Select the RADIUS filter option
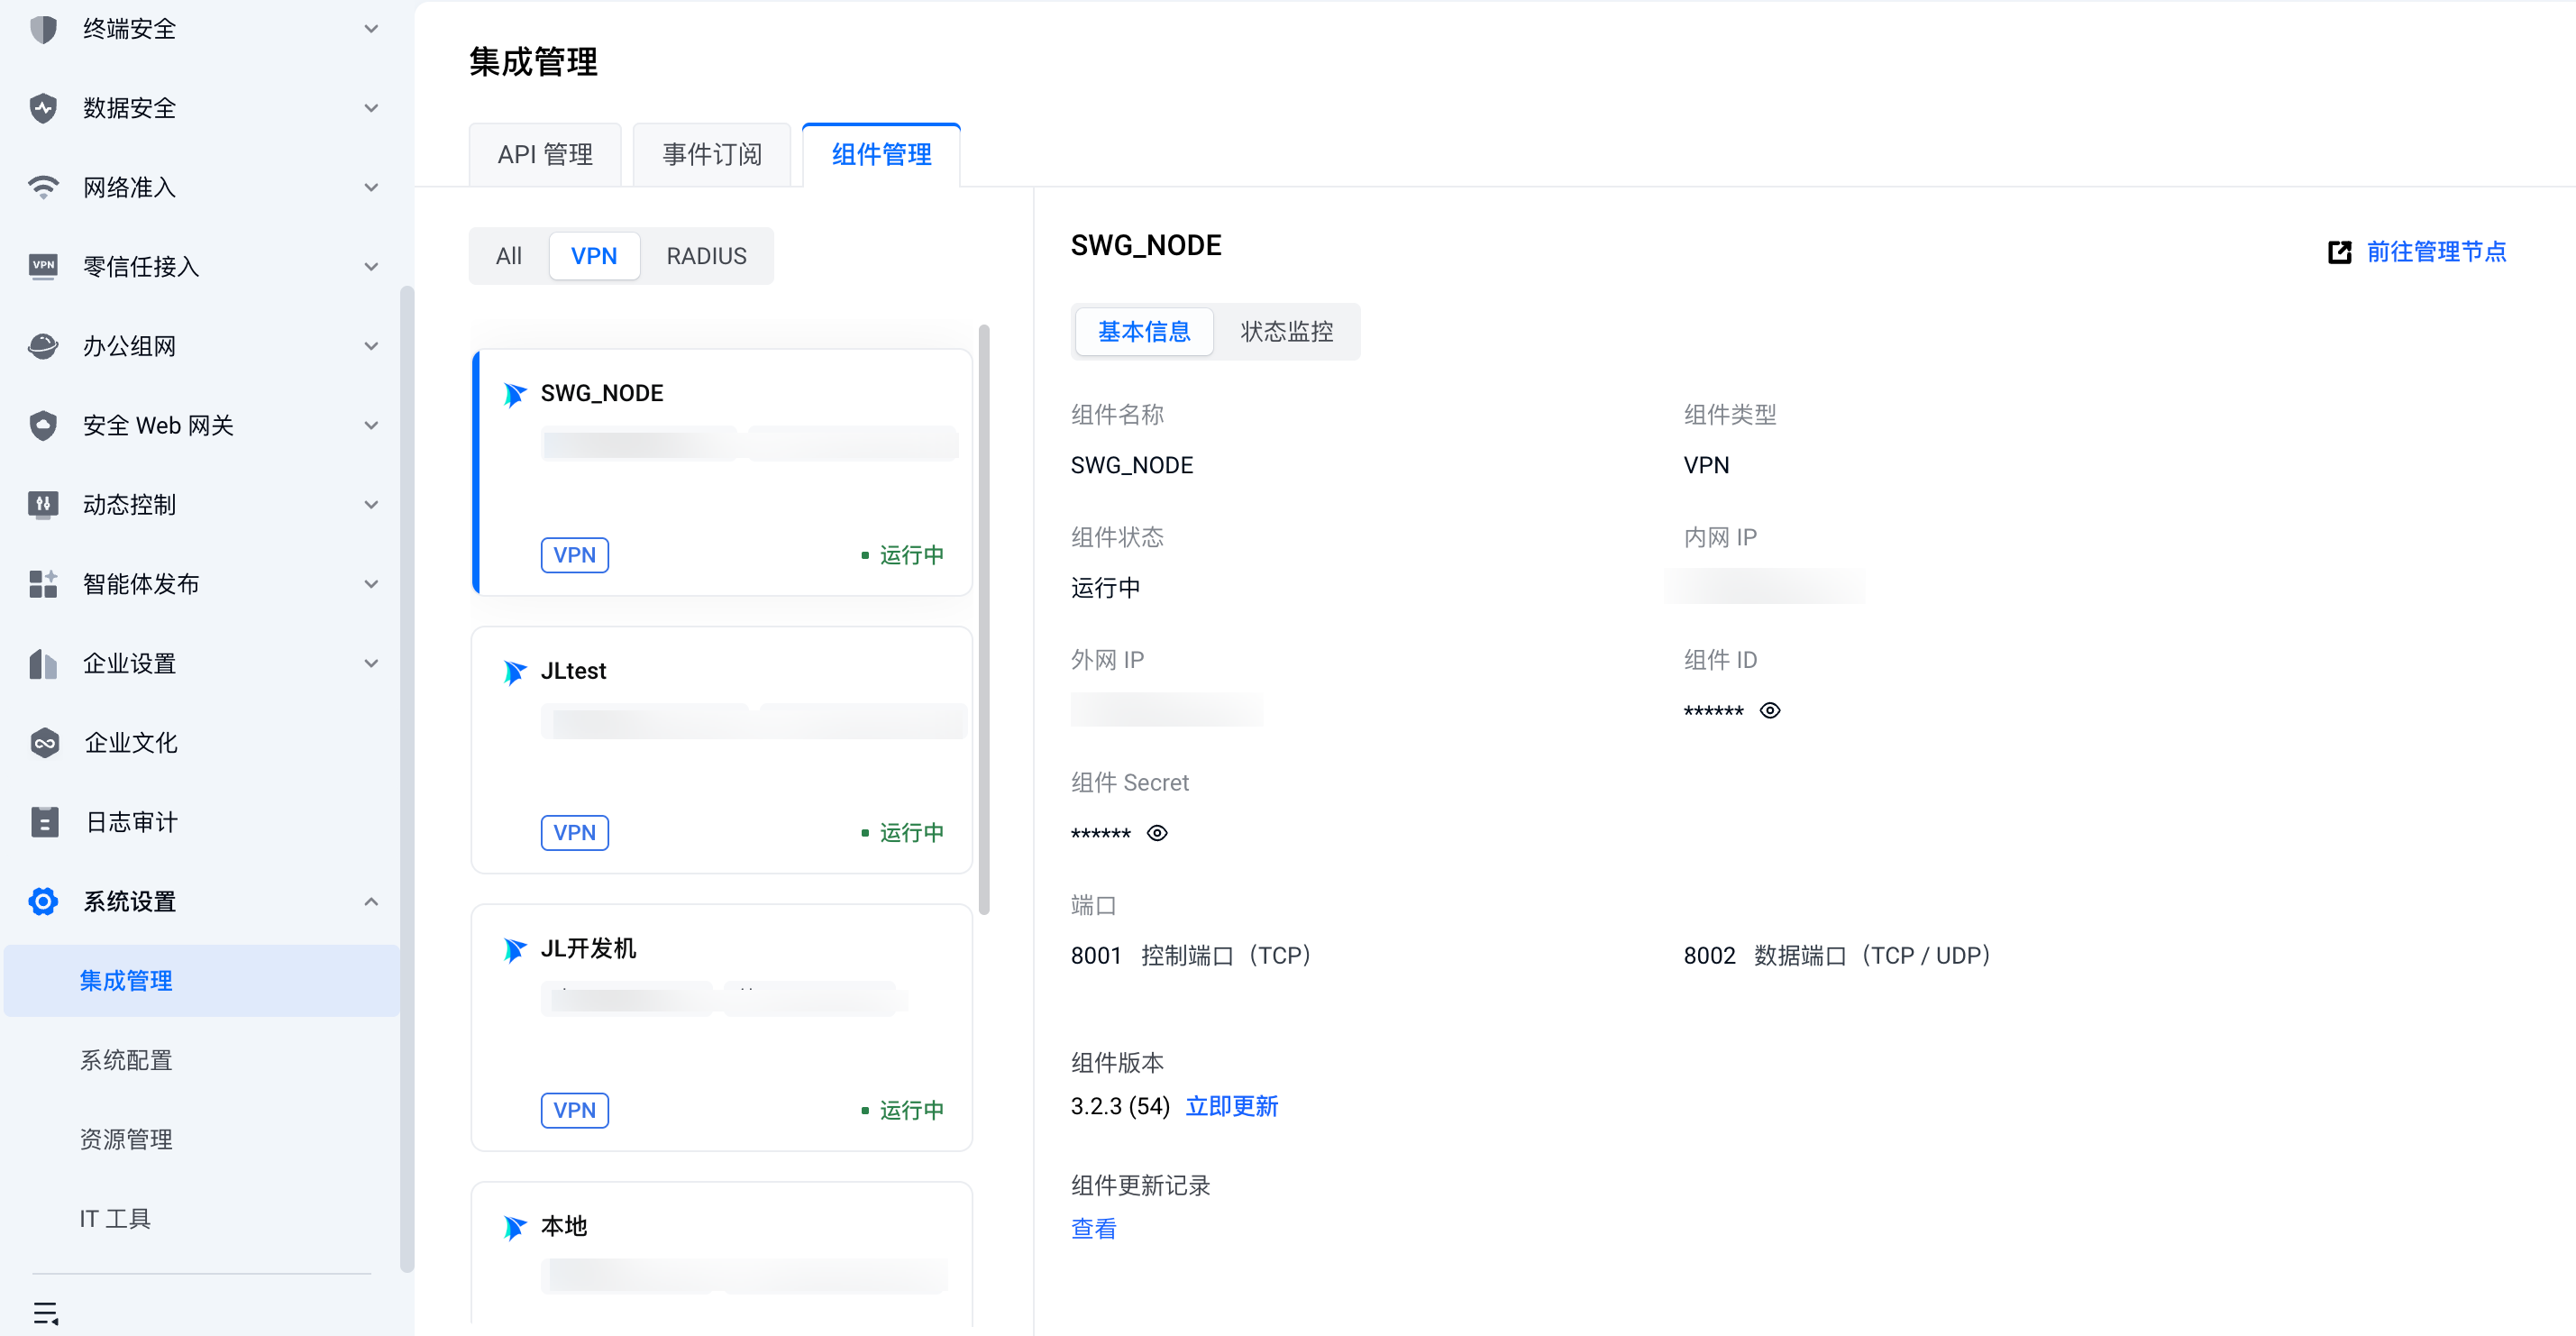This screenshot has width=2576, height=1336. [x=706, y=256]
